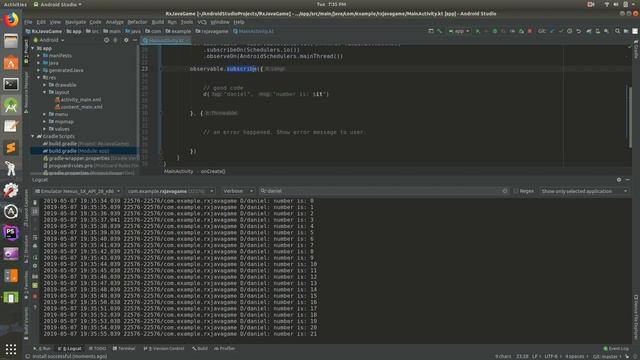Open the Build tool window tab
The height and width of the screenshot is (360, 640).
[200, 349]
